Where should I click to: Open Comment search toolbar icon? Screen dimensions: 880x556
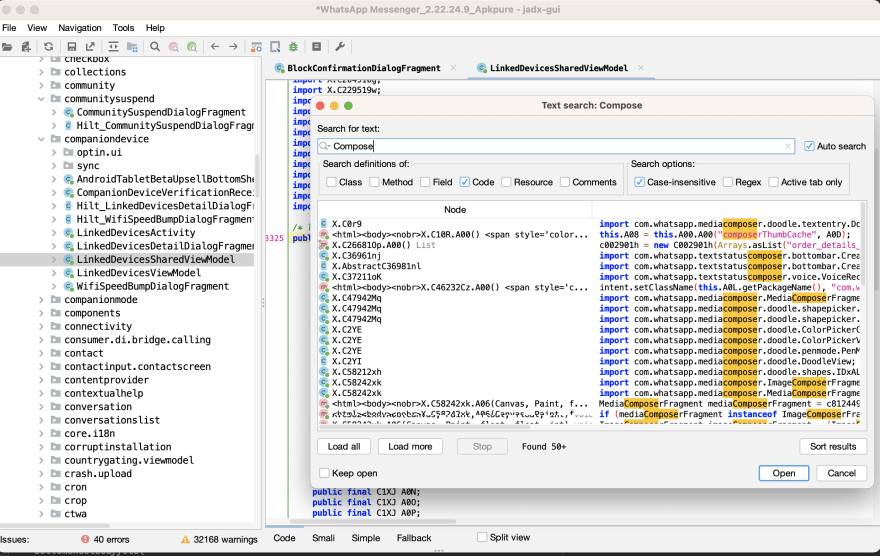192,47
